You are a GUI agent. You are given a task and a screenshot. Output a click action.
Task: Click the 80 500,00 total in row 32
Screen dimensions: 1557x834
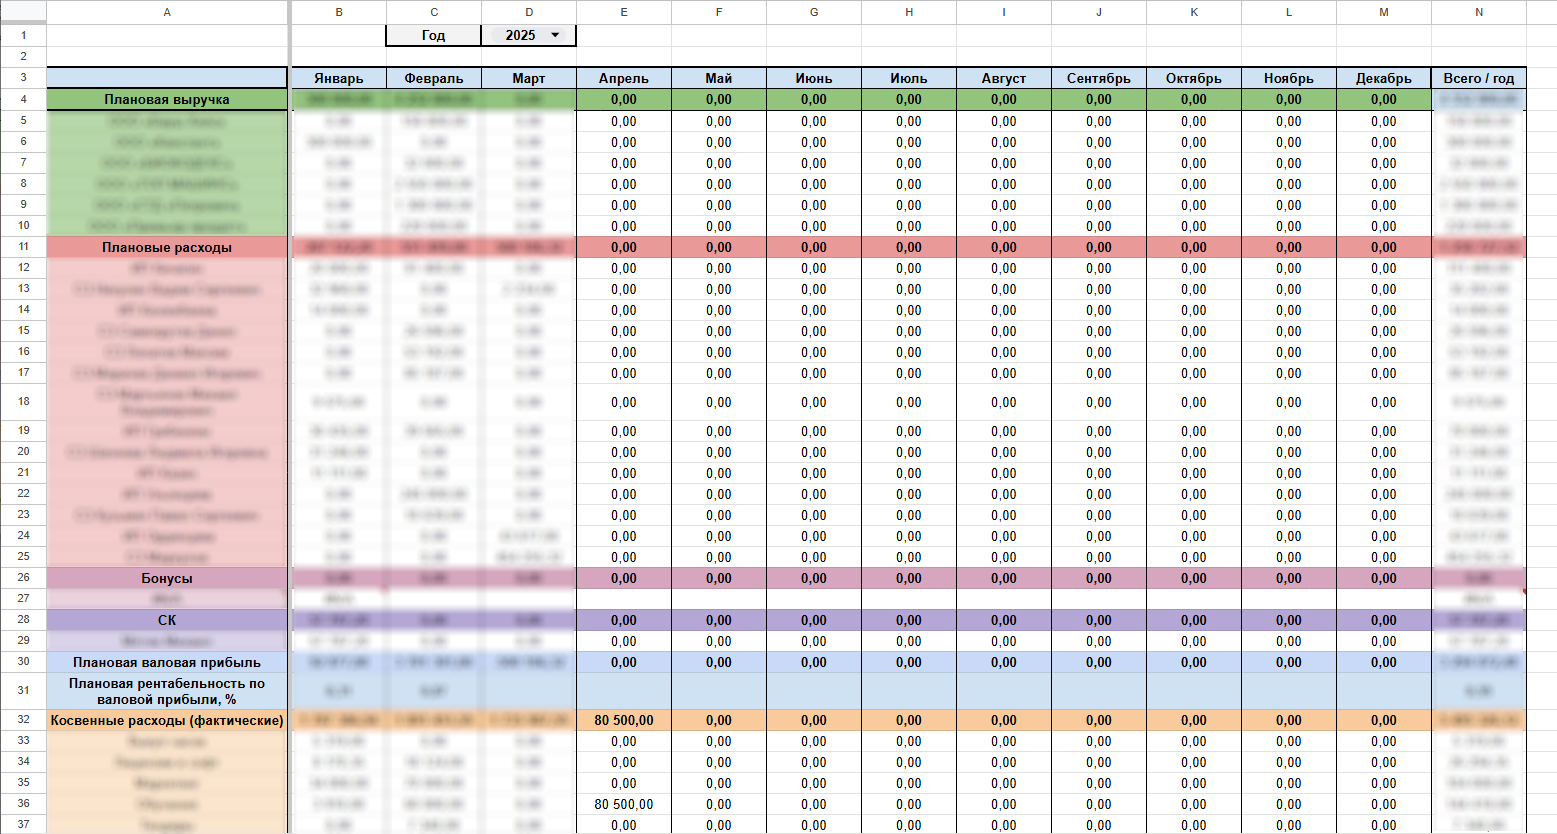624,720
